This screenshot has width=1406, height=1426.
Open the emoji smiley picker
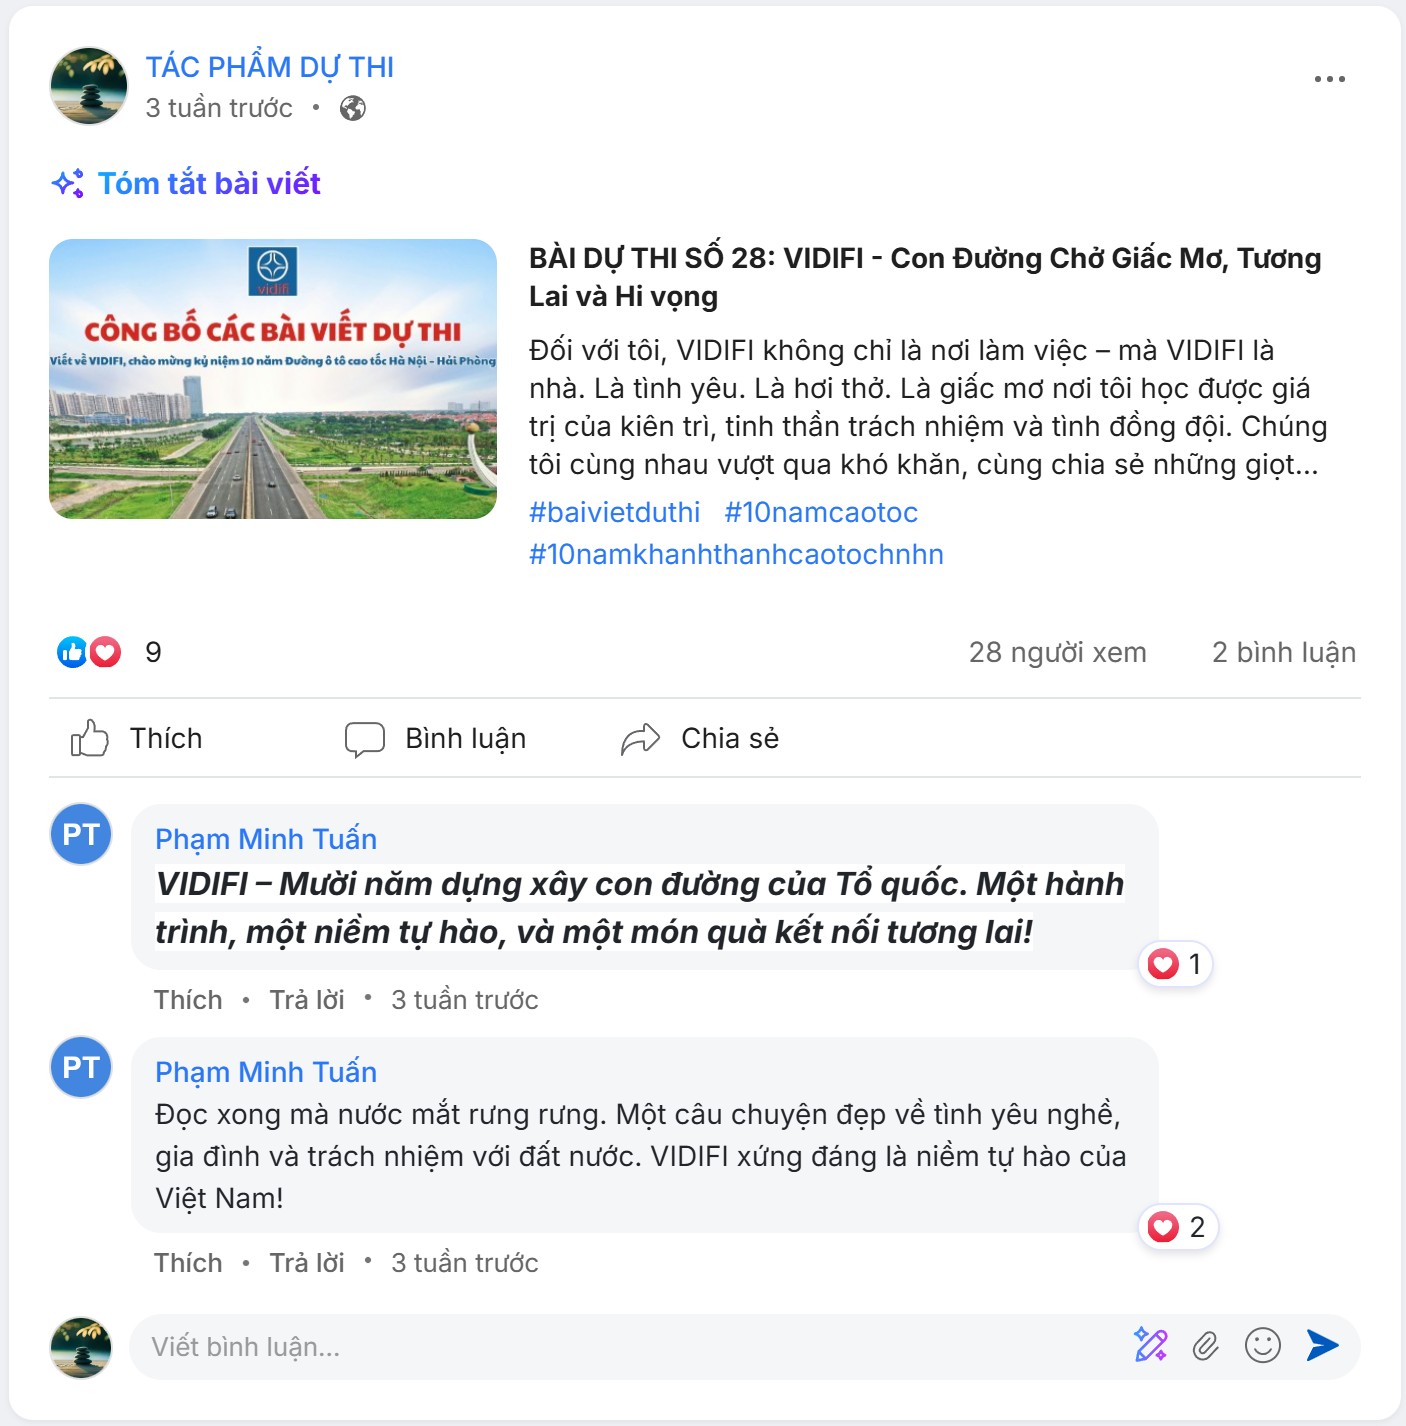(x=1263, y=1345)
